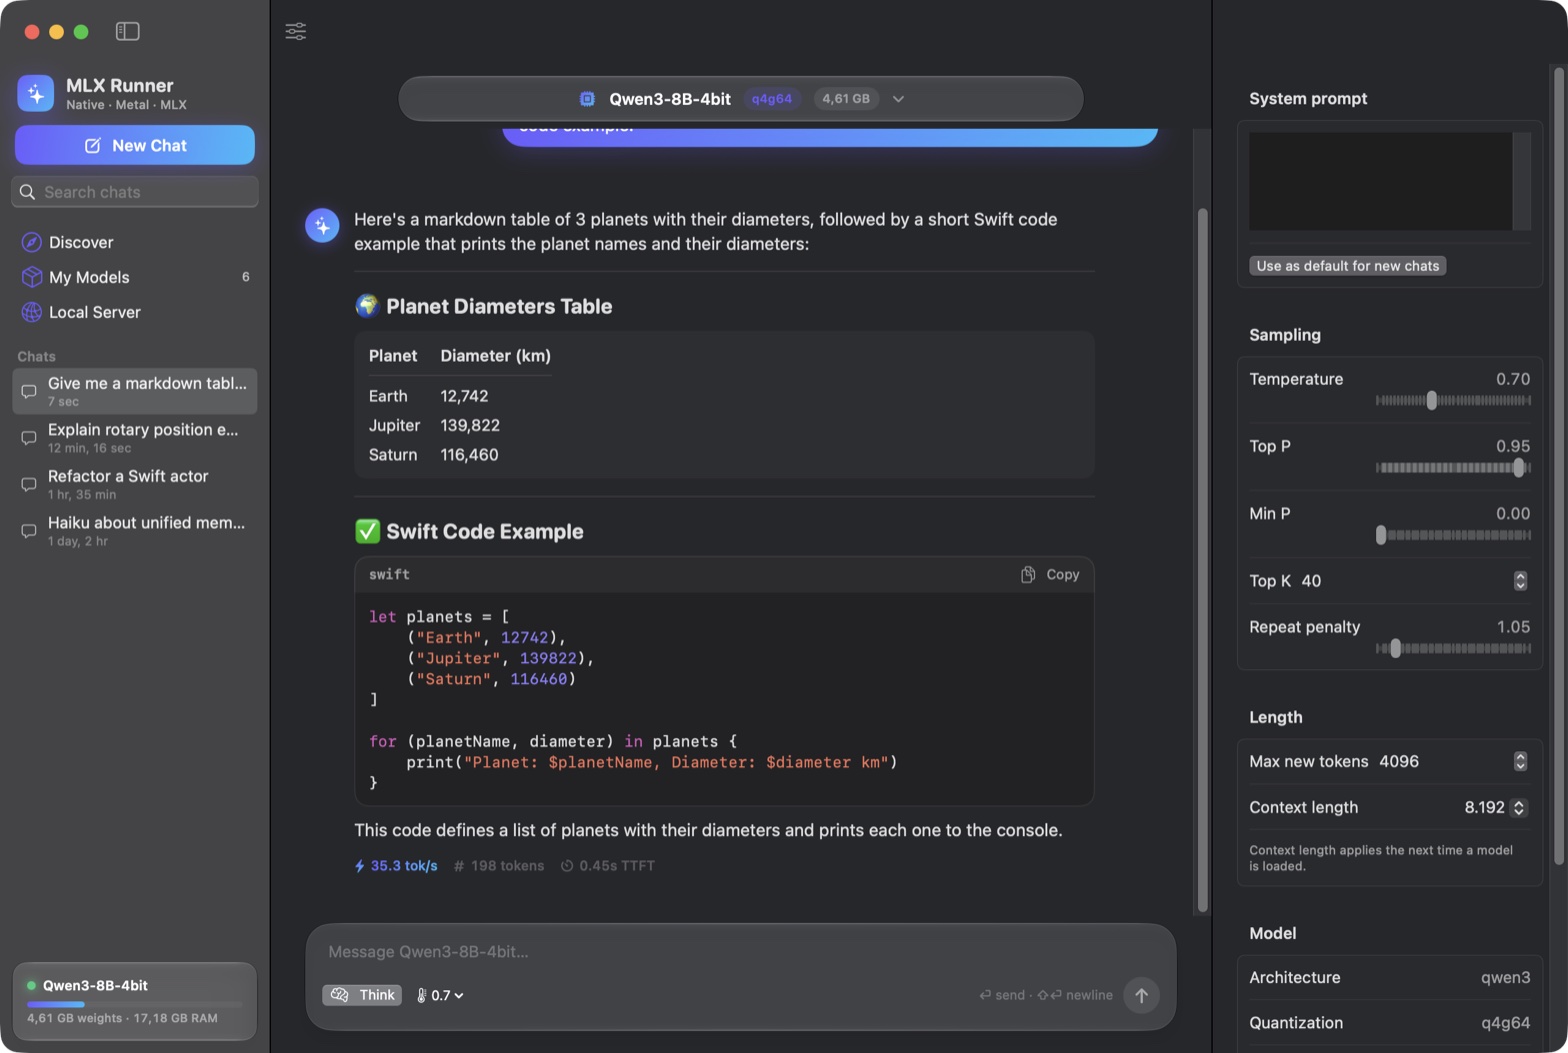The image size is (1568, 1053).
Task: Copy the Swift code block
Action: point(1050,574)
